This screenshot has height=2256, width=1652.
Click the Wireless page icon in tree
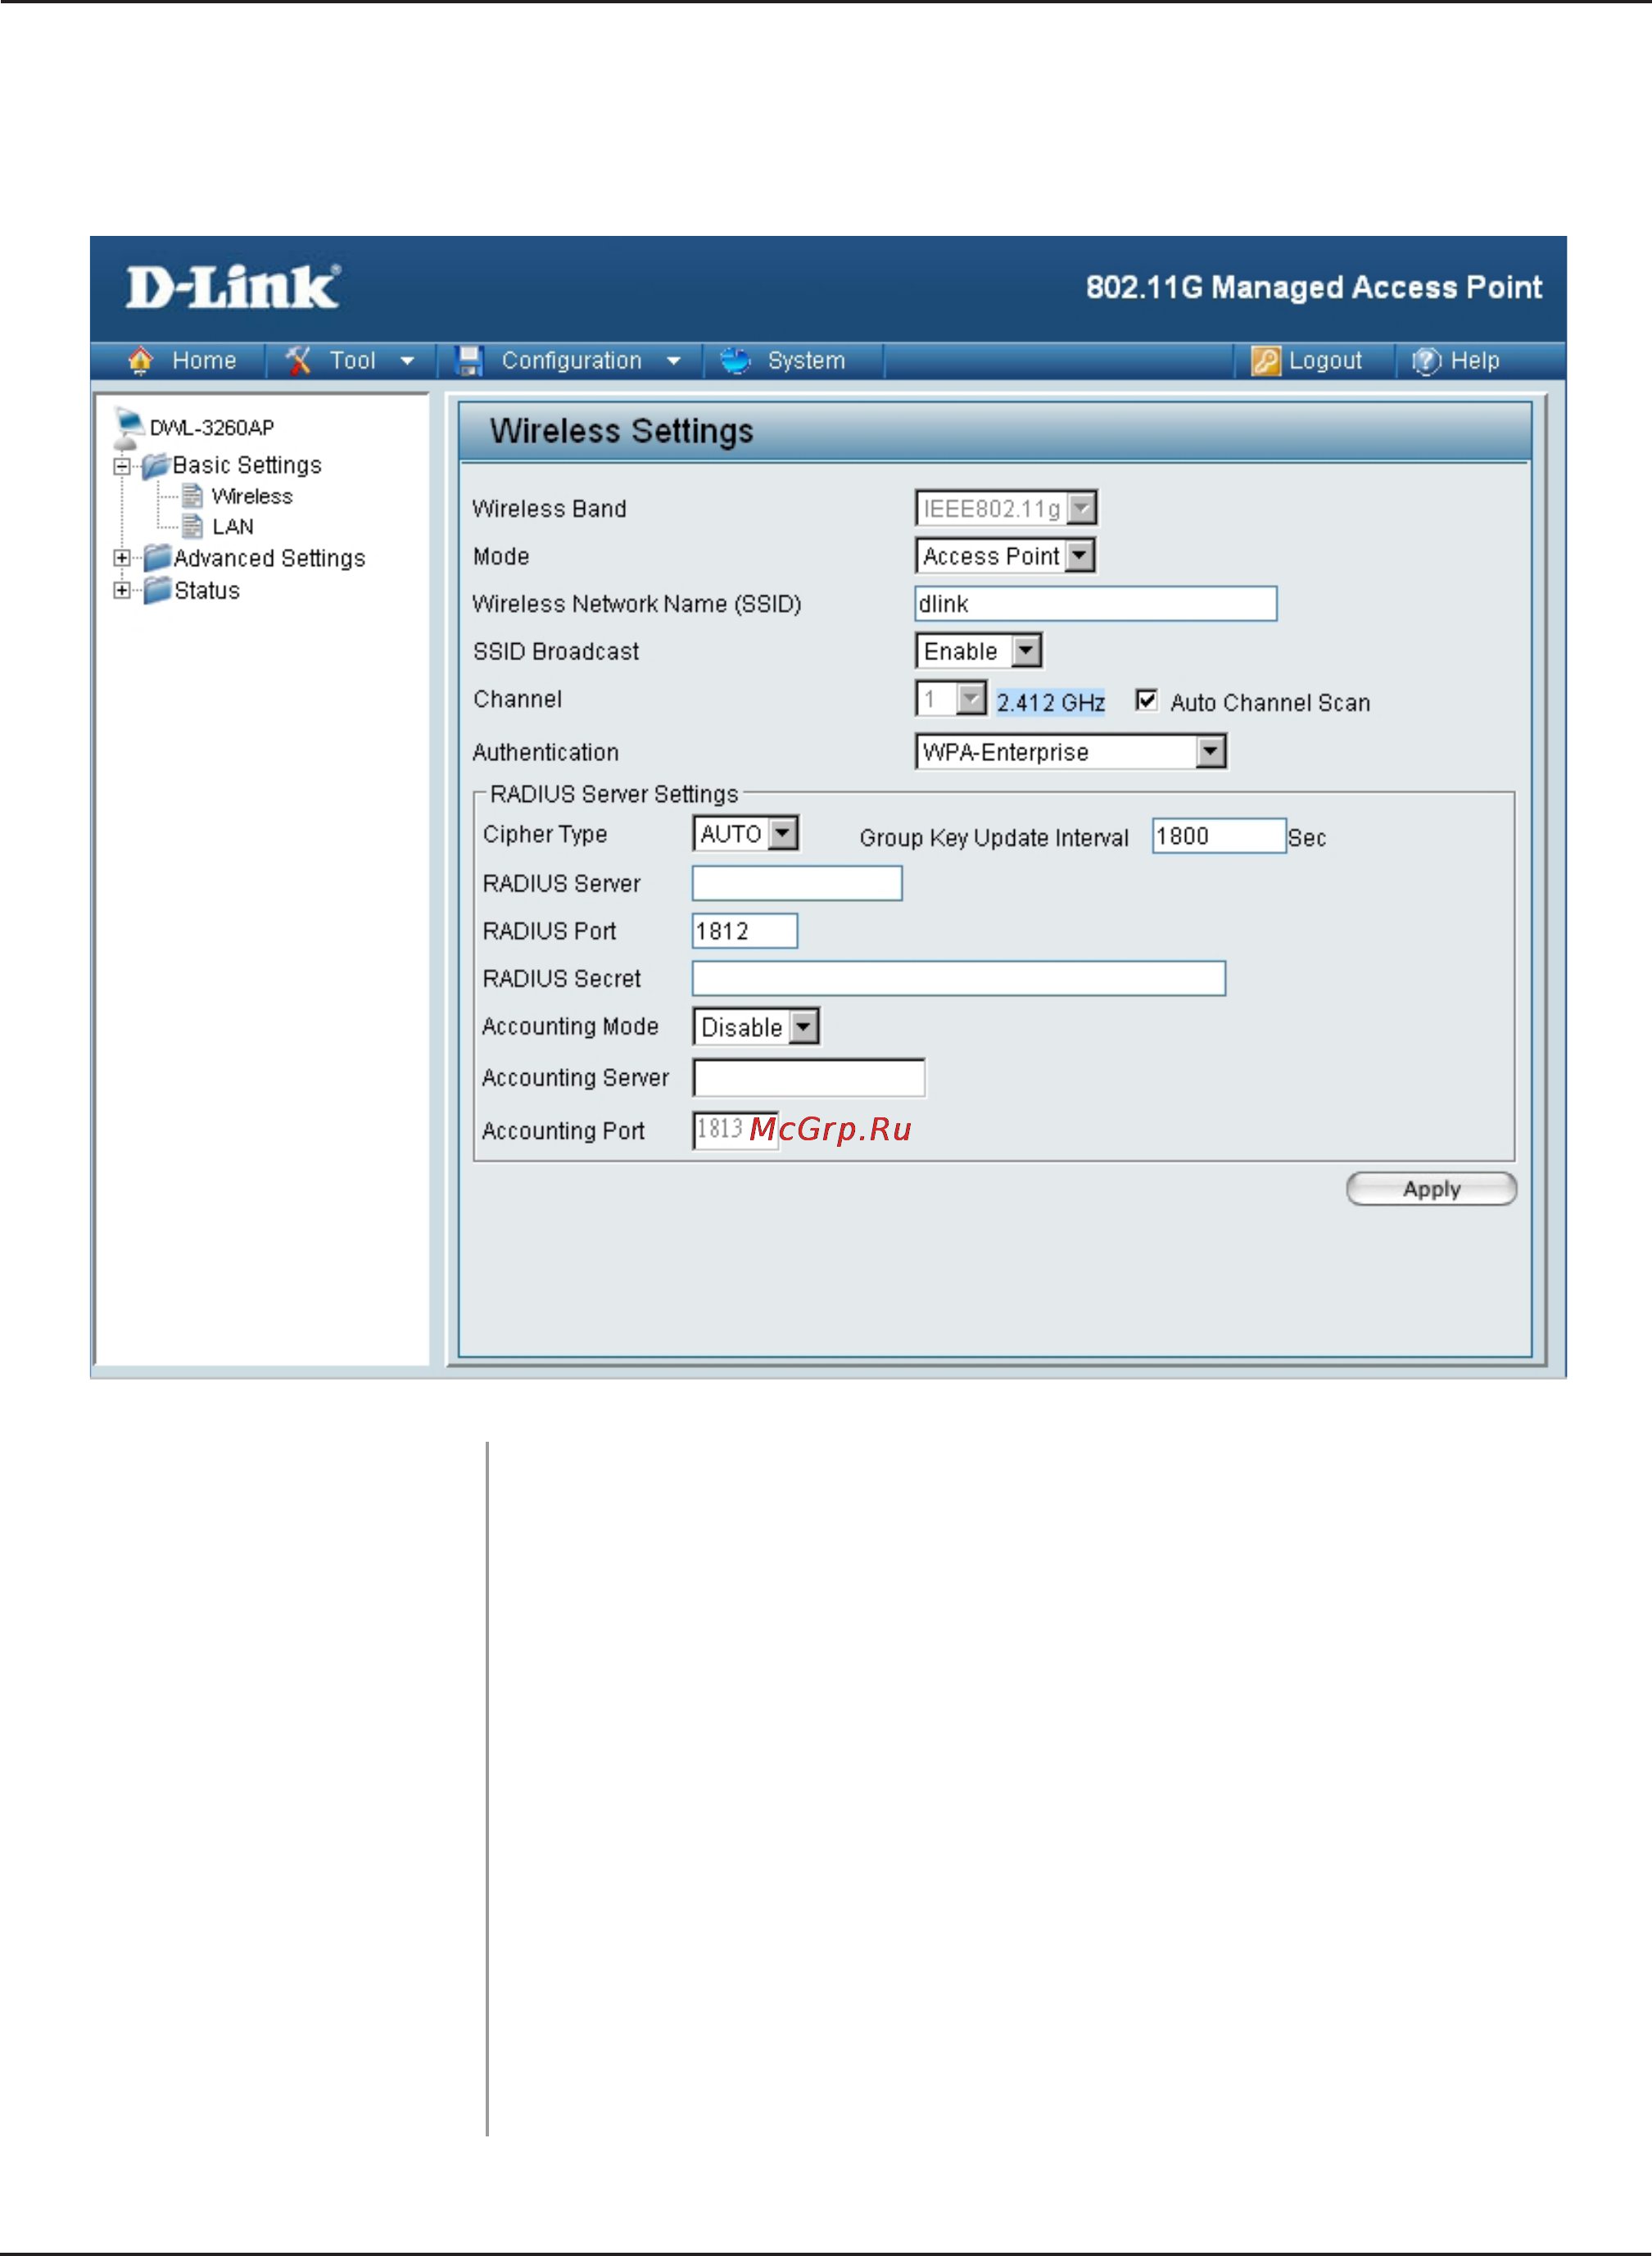click(x=192, y=496)
